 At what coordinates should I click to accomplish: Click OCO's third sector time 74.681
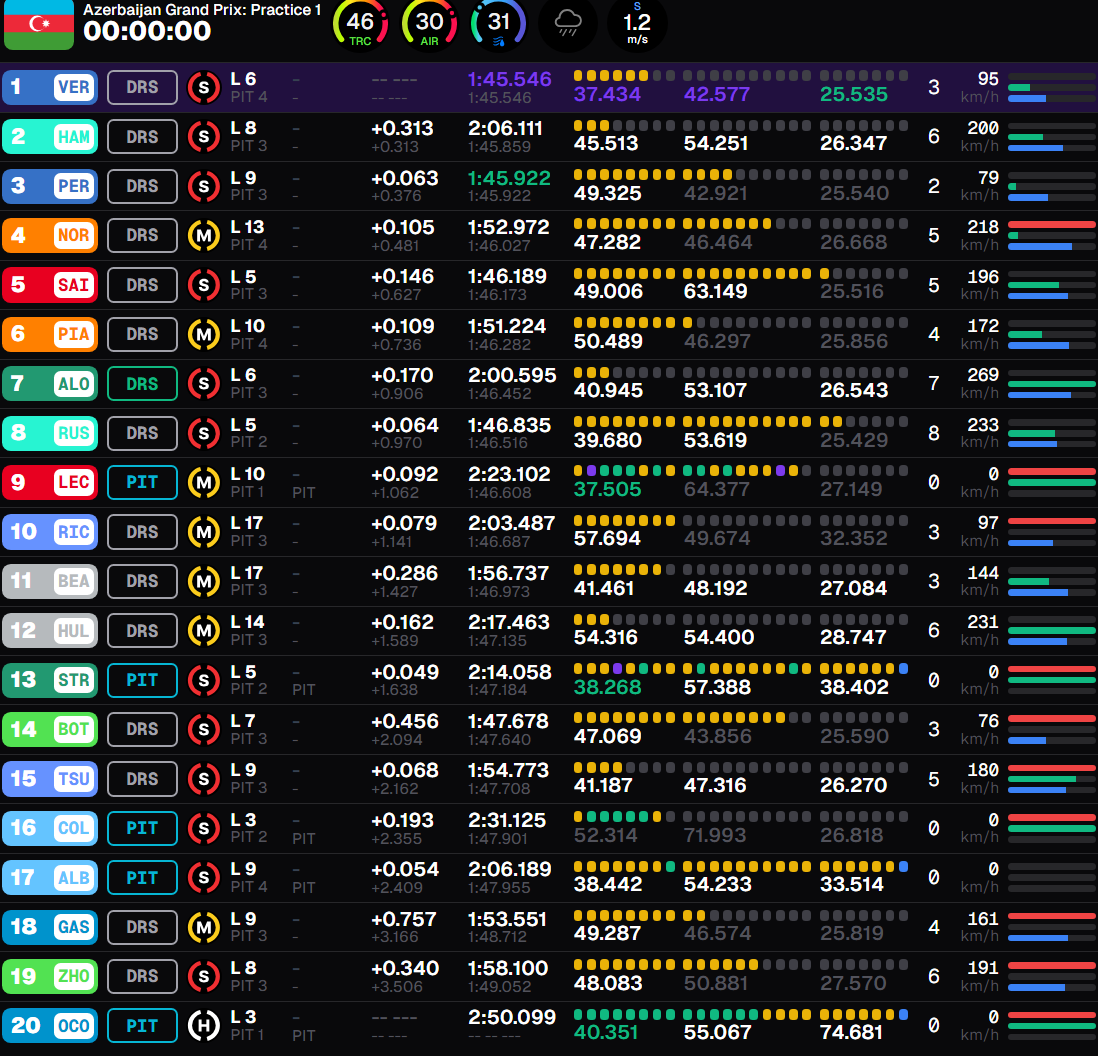pos(854,1032)
